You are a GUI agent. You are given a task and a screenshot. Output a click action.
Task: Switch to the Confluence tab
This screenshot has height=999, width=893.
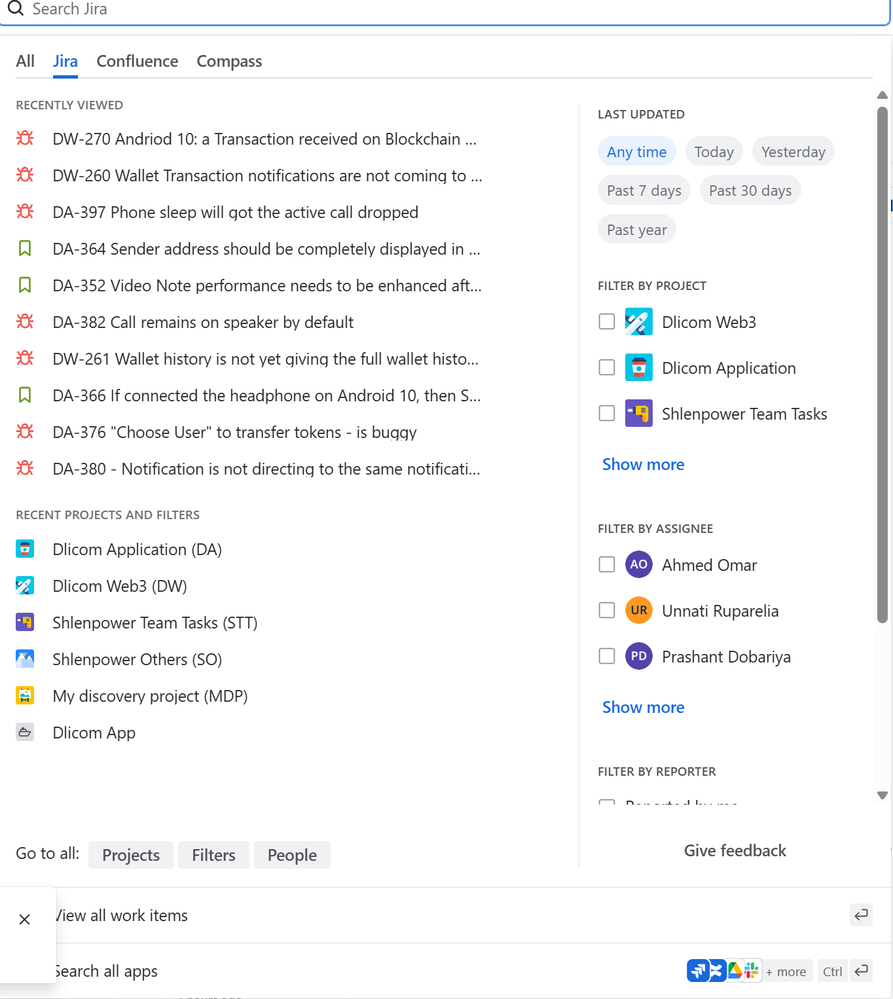pyautogui.click(x=137, y=61)
